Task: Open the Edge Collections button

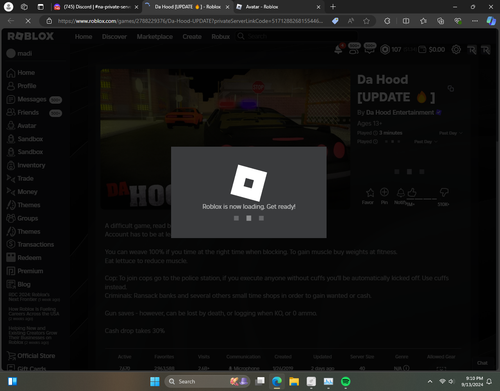Action: [x=441, y=21]
